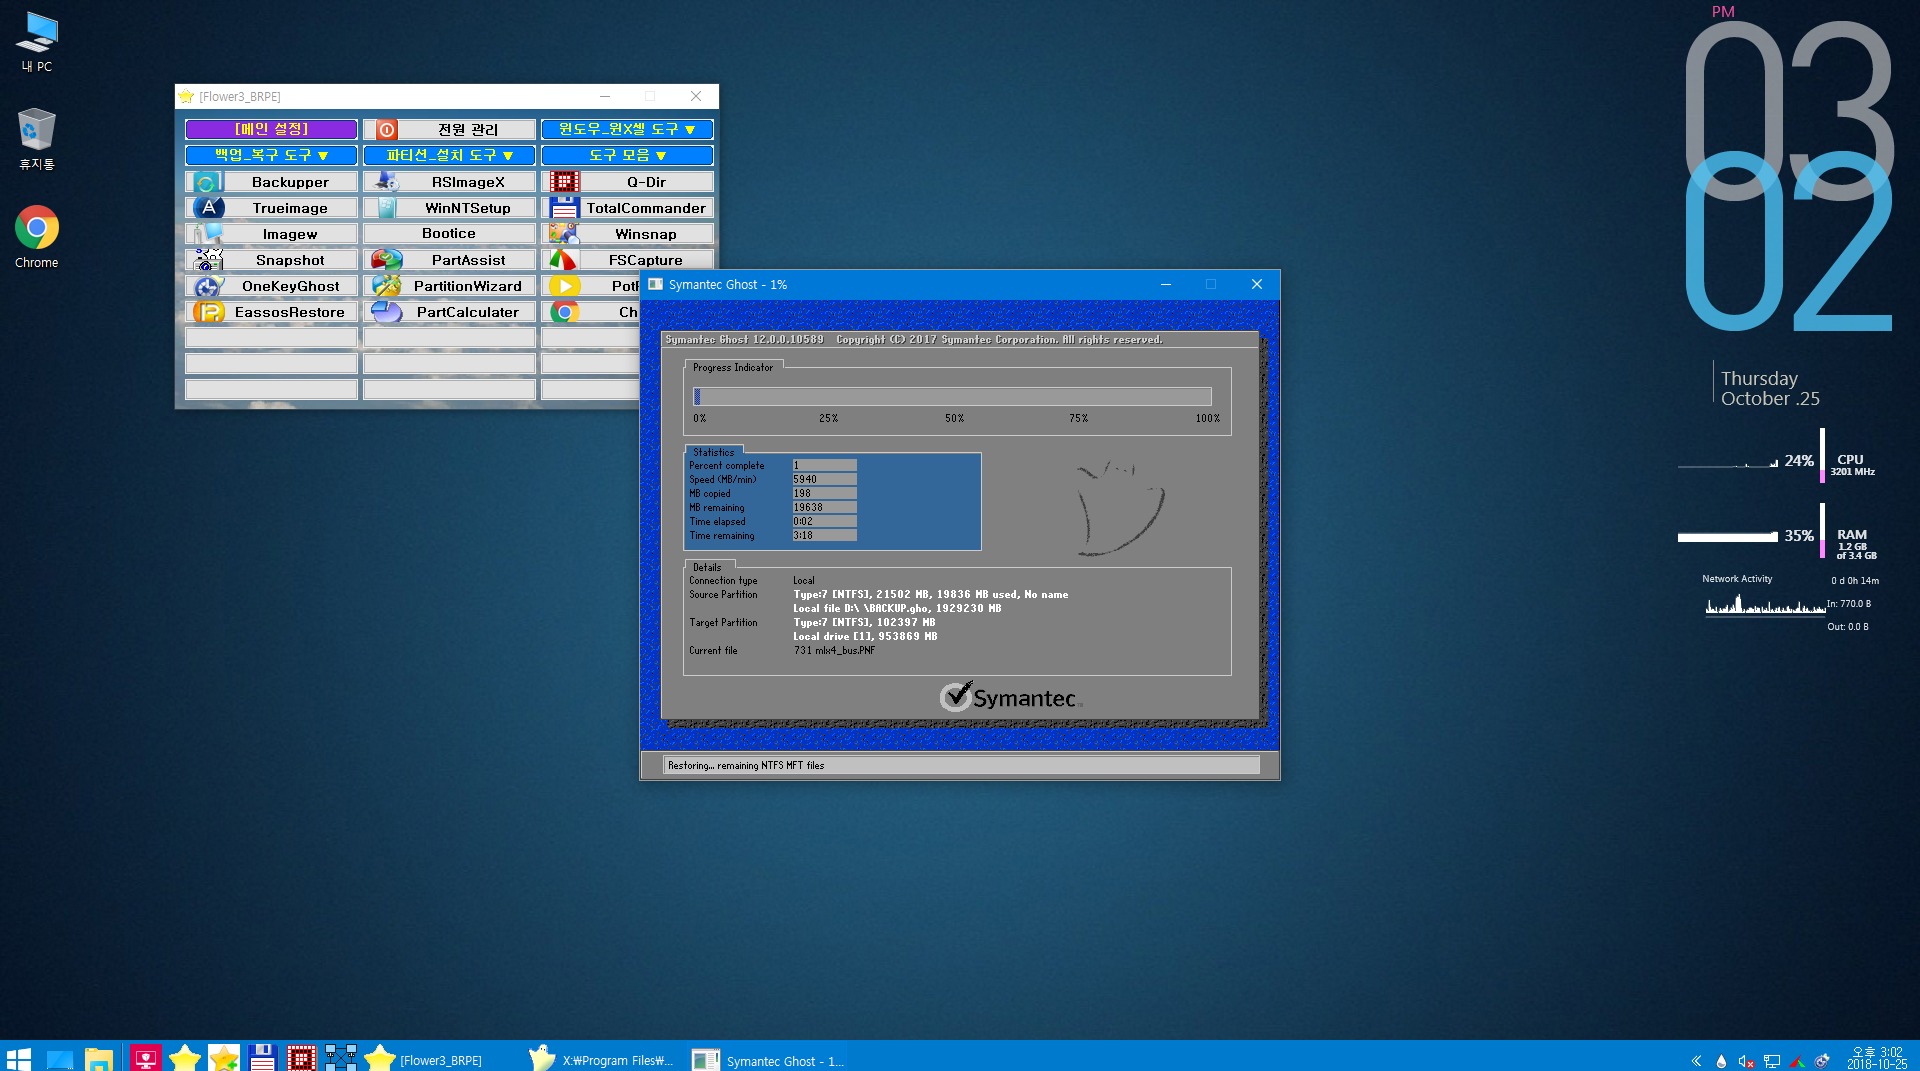This screenshot has width=1920, height=1071.
Task: Click the muted volume tray icon
Action: (1746, 1061)
